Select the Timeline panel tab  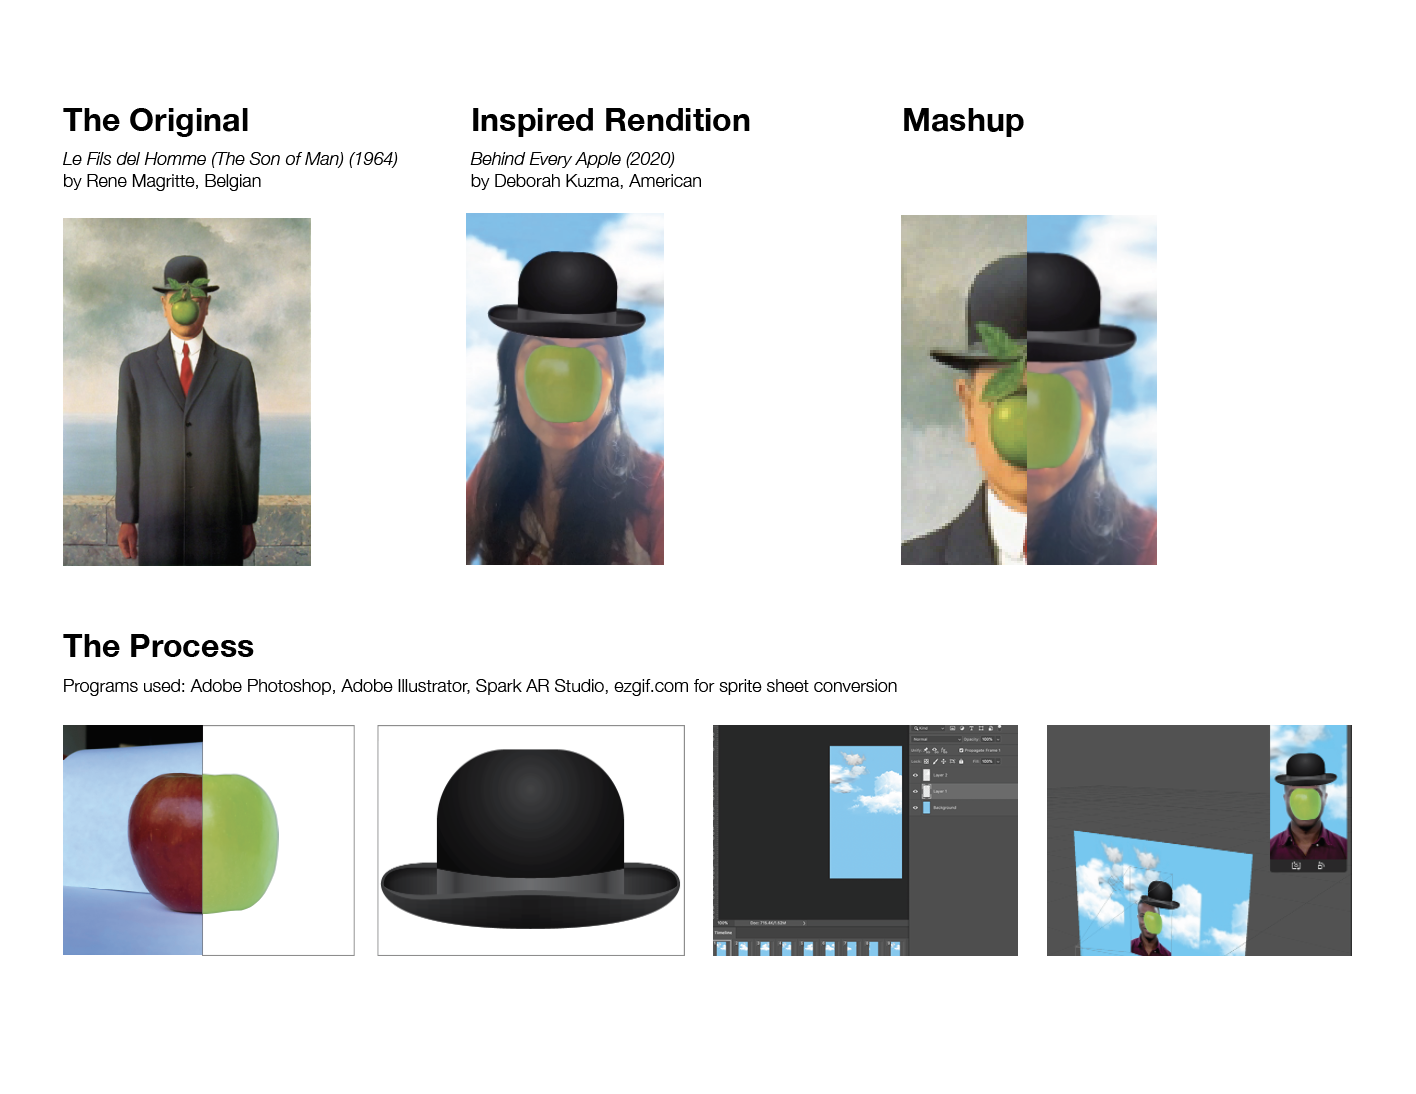pyautogui.click(x=724, y=933)
